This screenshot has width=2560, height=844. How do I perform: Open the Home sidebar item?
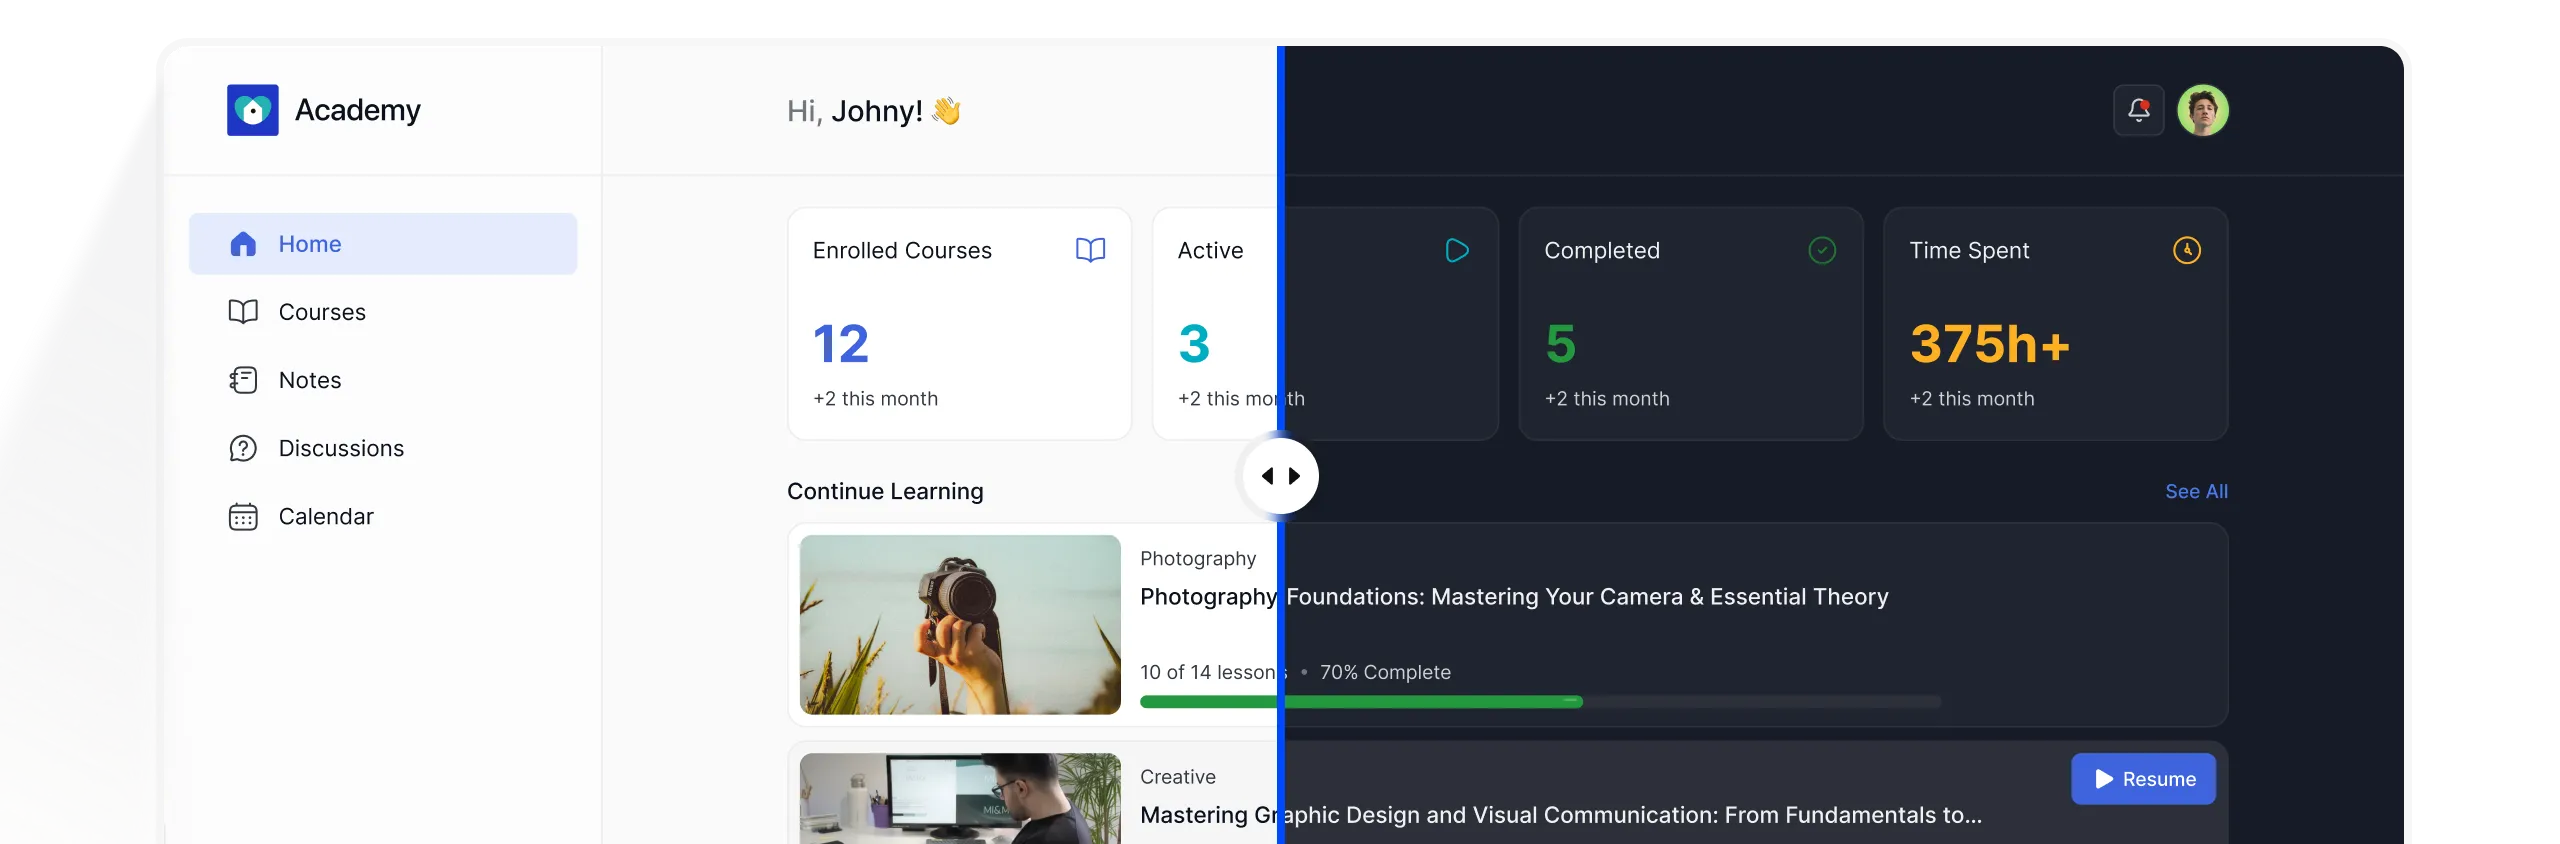click(383, 244)
